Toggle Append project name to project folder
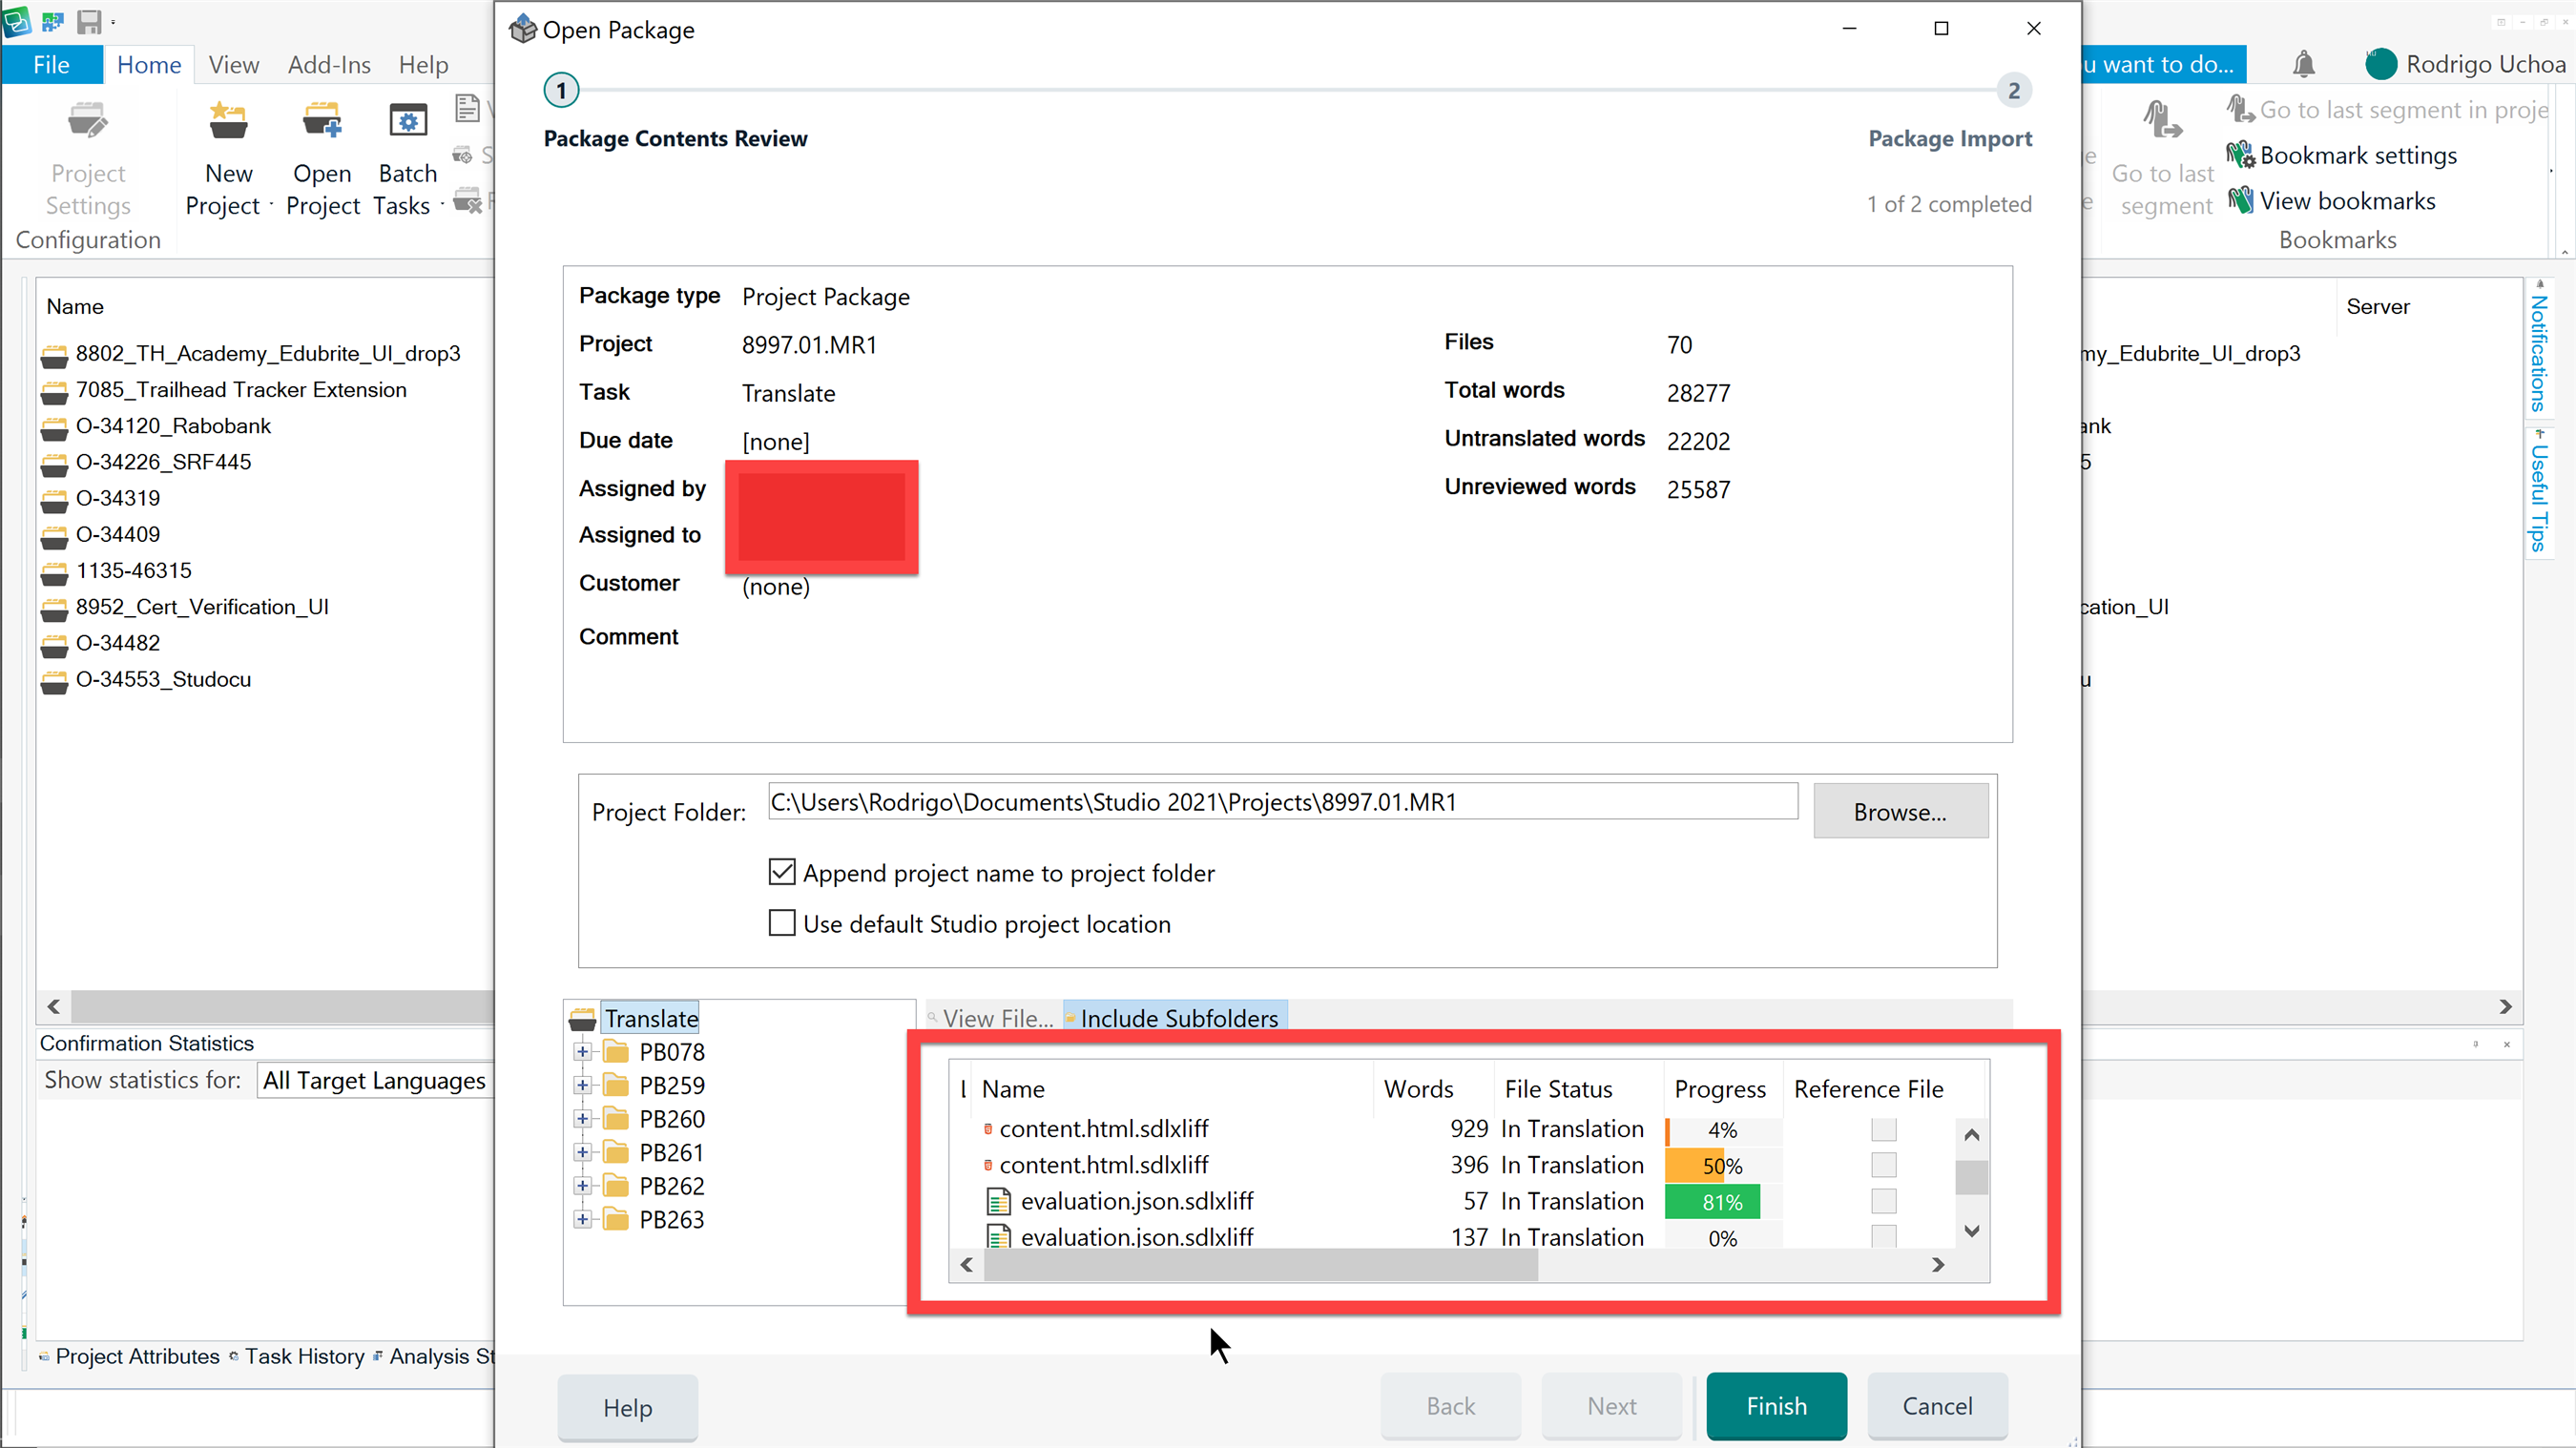The height and width of the screenshot is (1448, 2576). 782,872
